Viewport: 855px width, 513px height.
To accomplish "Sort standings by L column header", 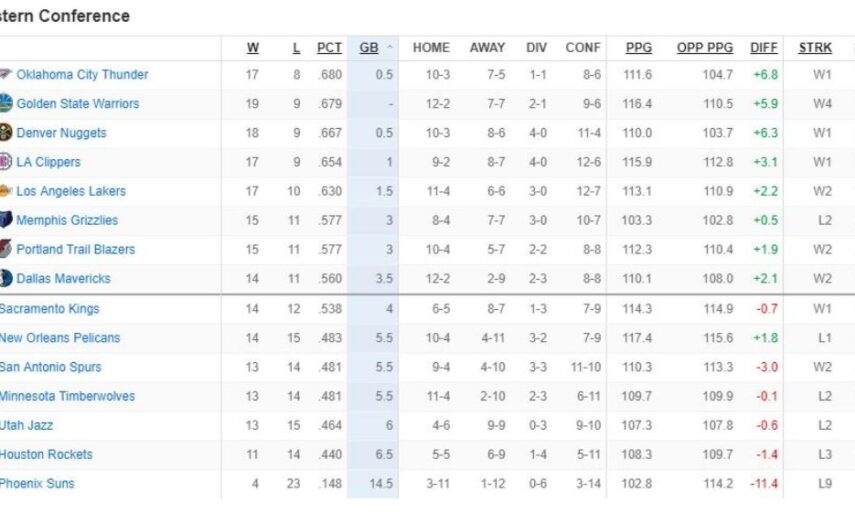I will [296, 48].
